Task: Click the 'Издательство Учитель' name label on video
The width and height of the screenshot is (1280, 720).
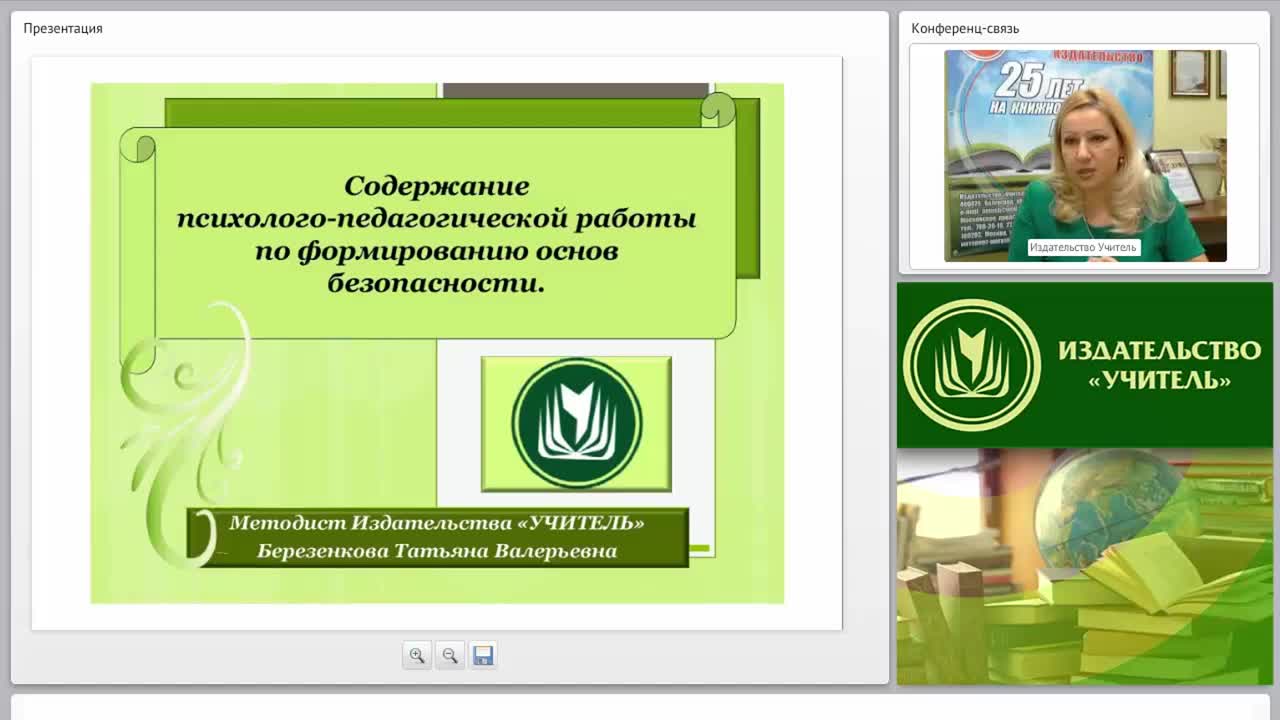Action: 1083,247
